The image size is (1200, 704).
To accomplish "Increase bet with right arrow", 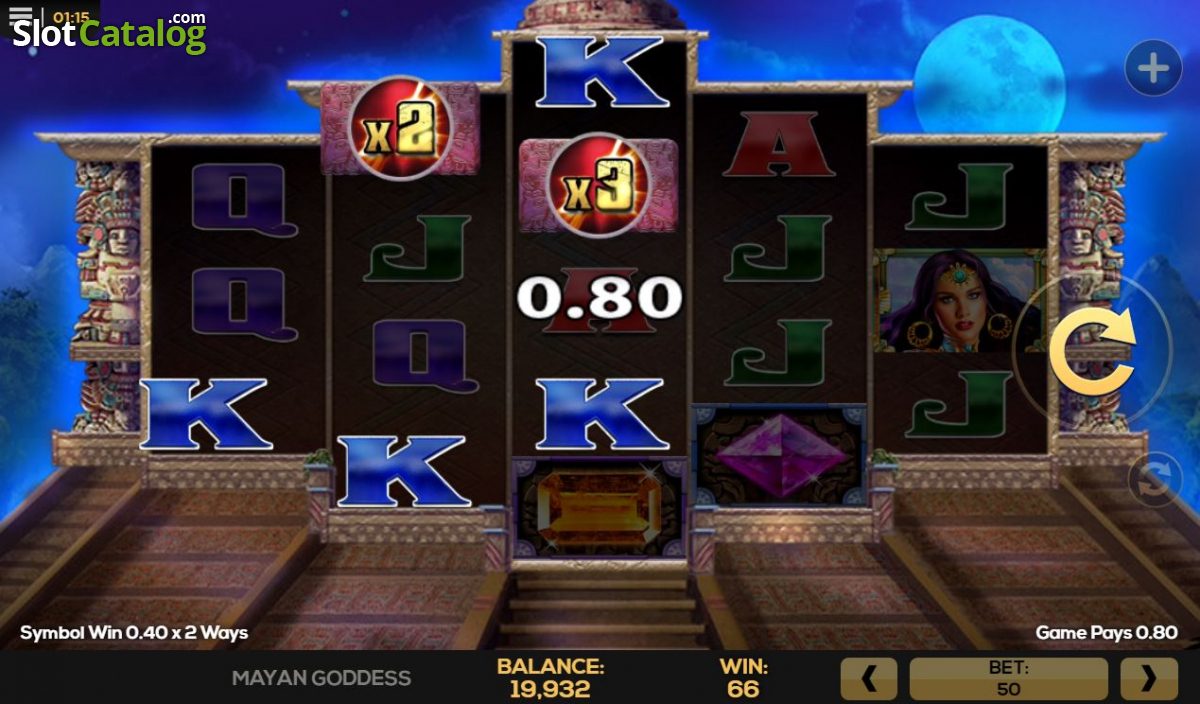I will pos(1149,679).
